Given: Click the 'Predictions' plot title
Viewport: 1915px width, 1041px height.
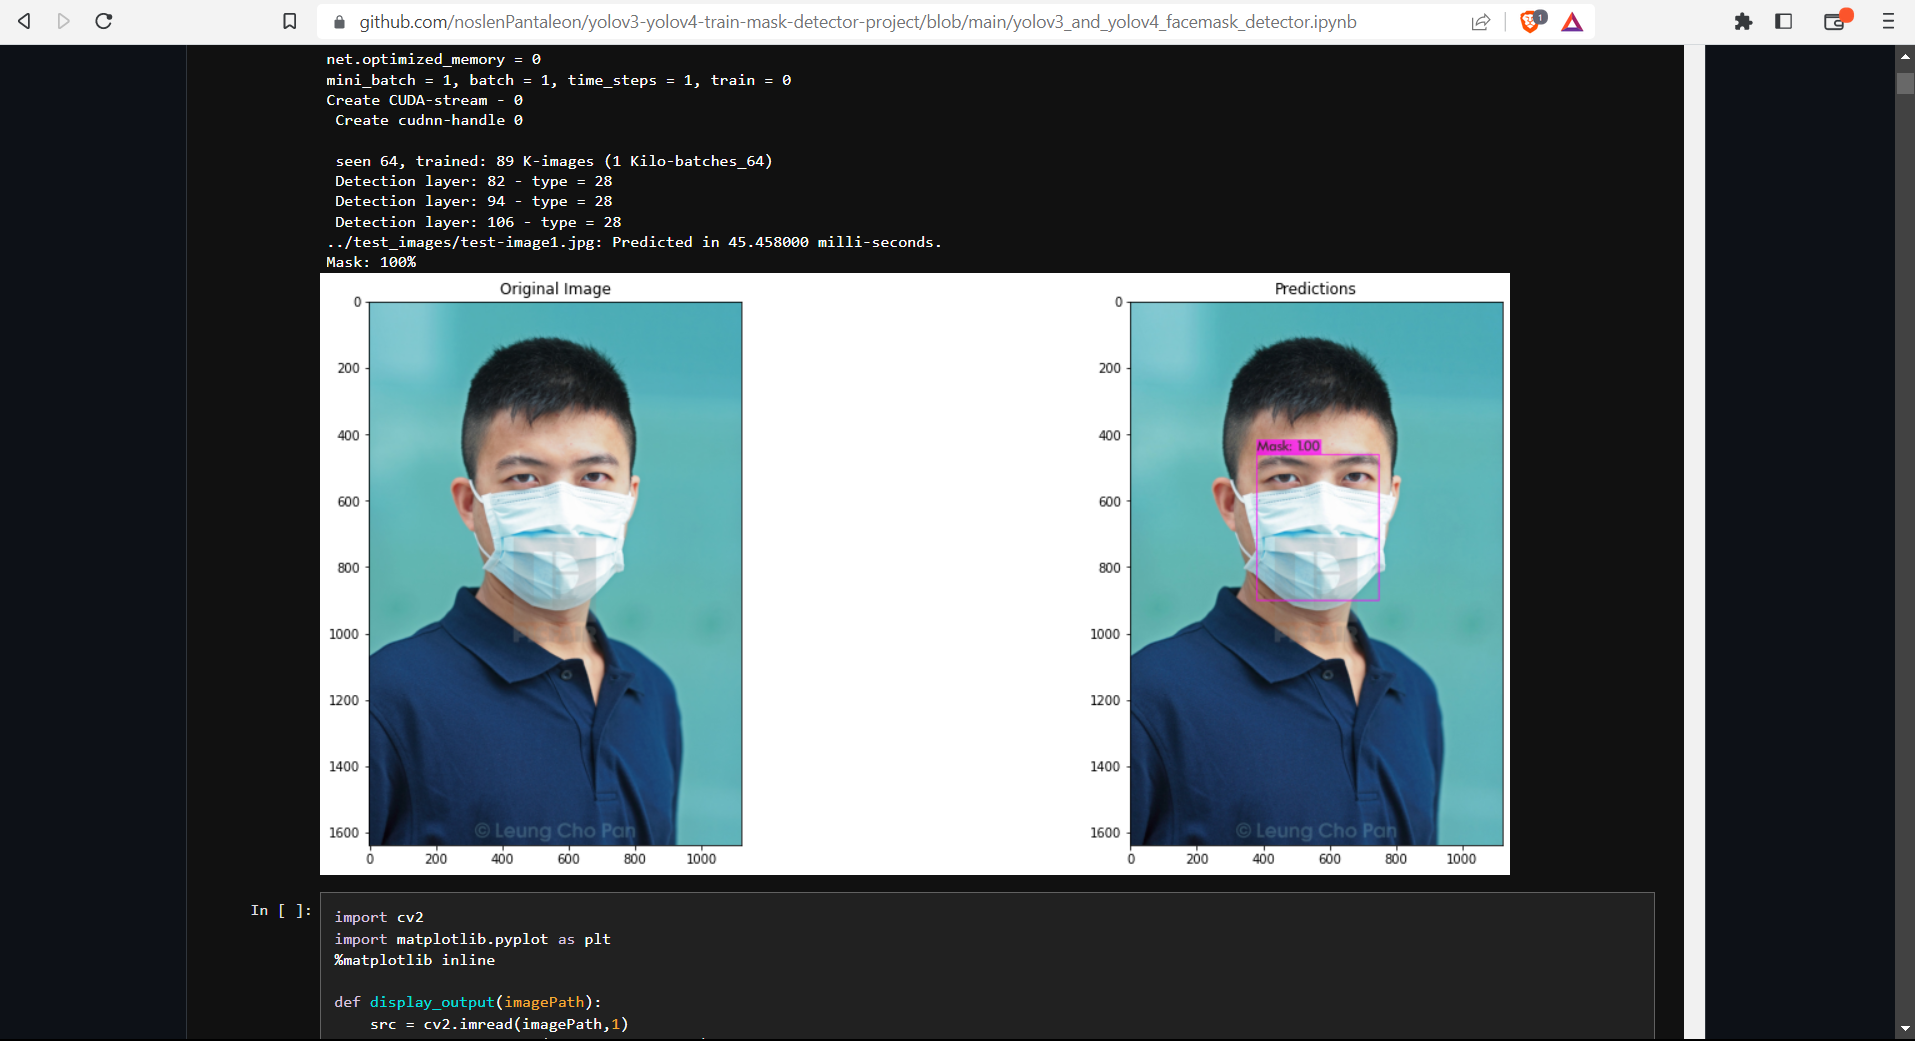Looking at the screenshot, I should (1315, 288).
